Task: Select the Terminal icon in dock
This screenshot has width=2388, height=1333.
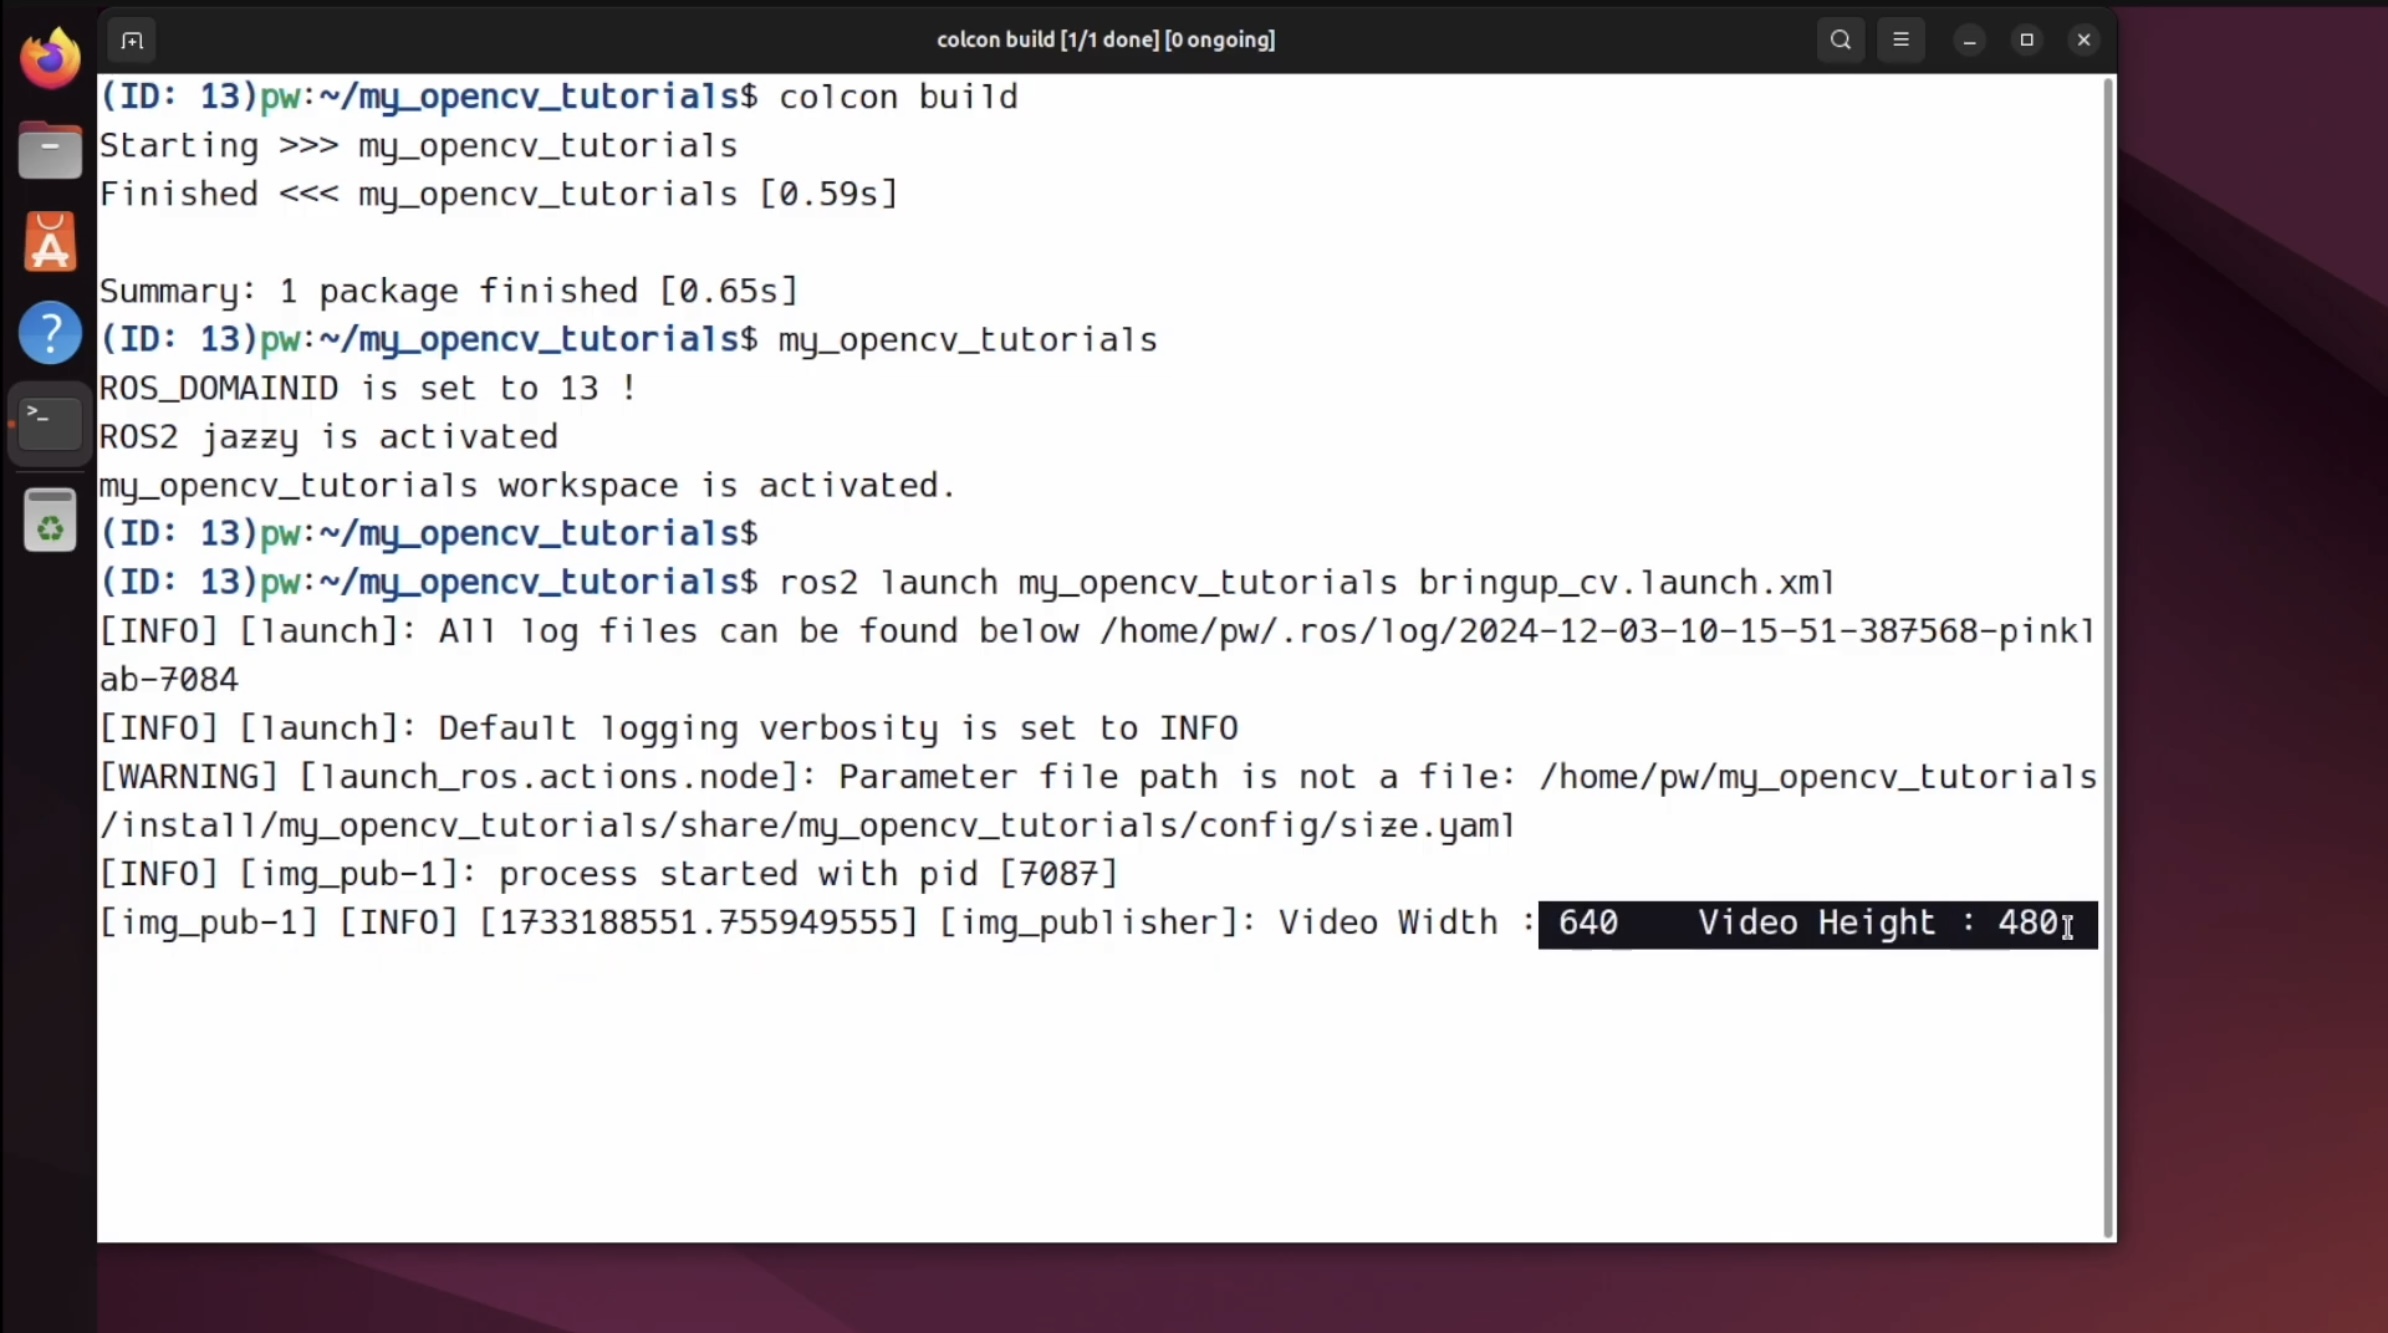Action: click(50, 422)
